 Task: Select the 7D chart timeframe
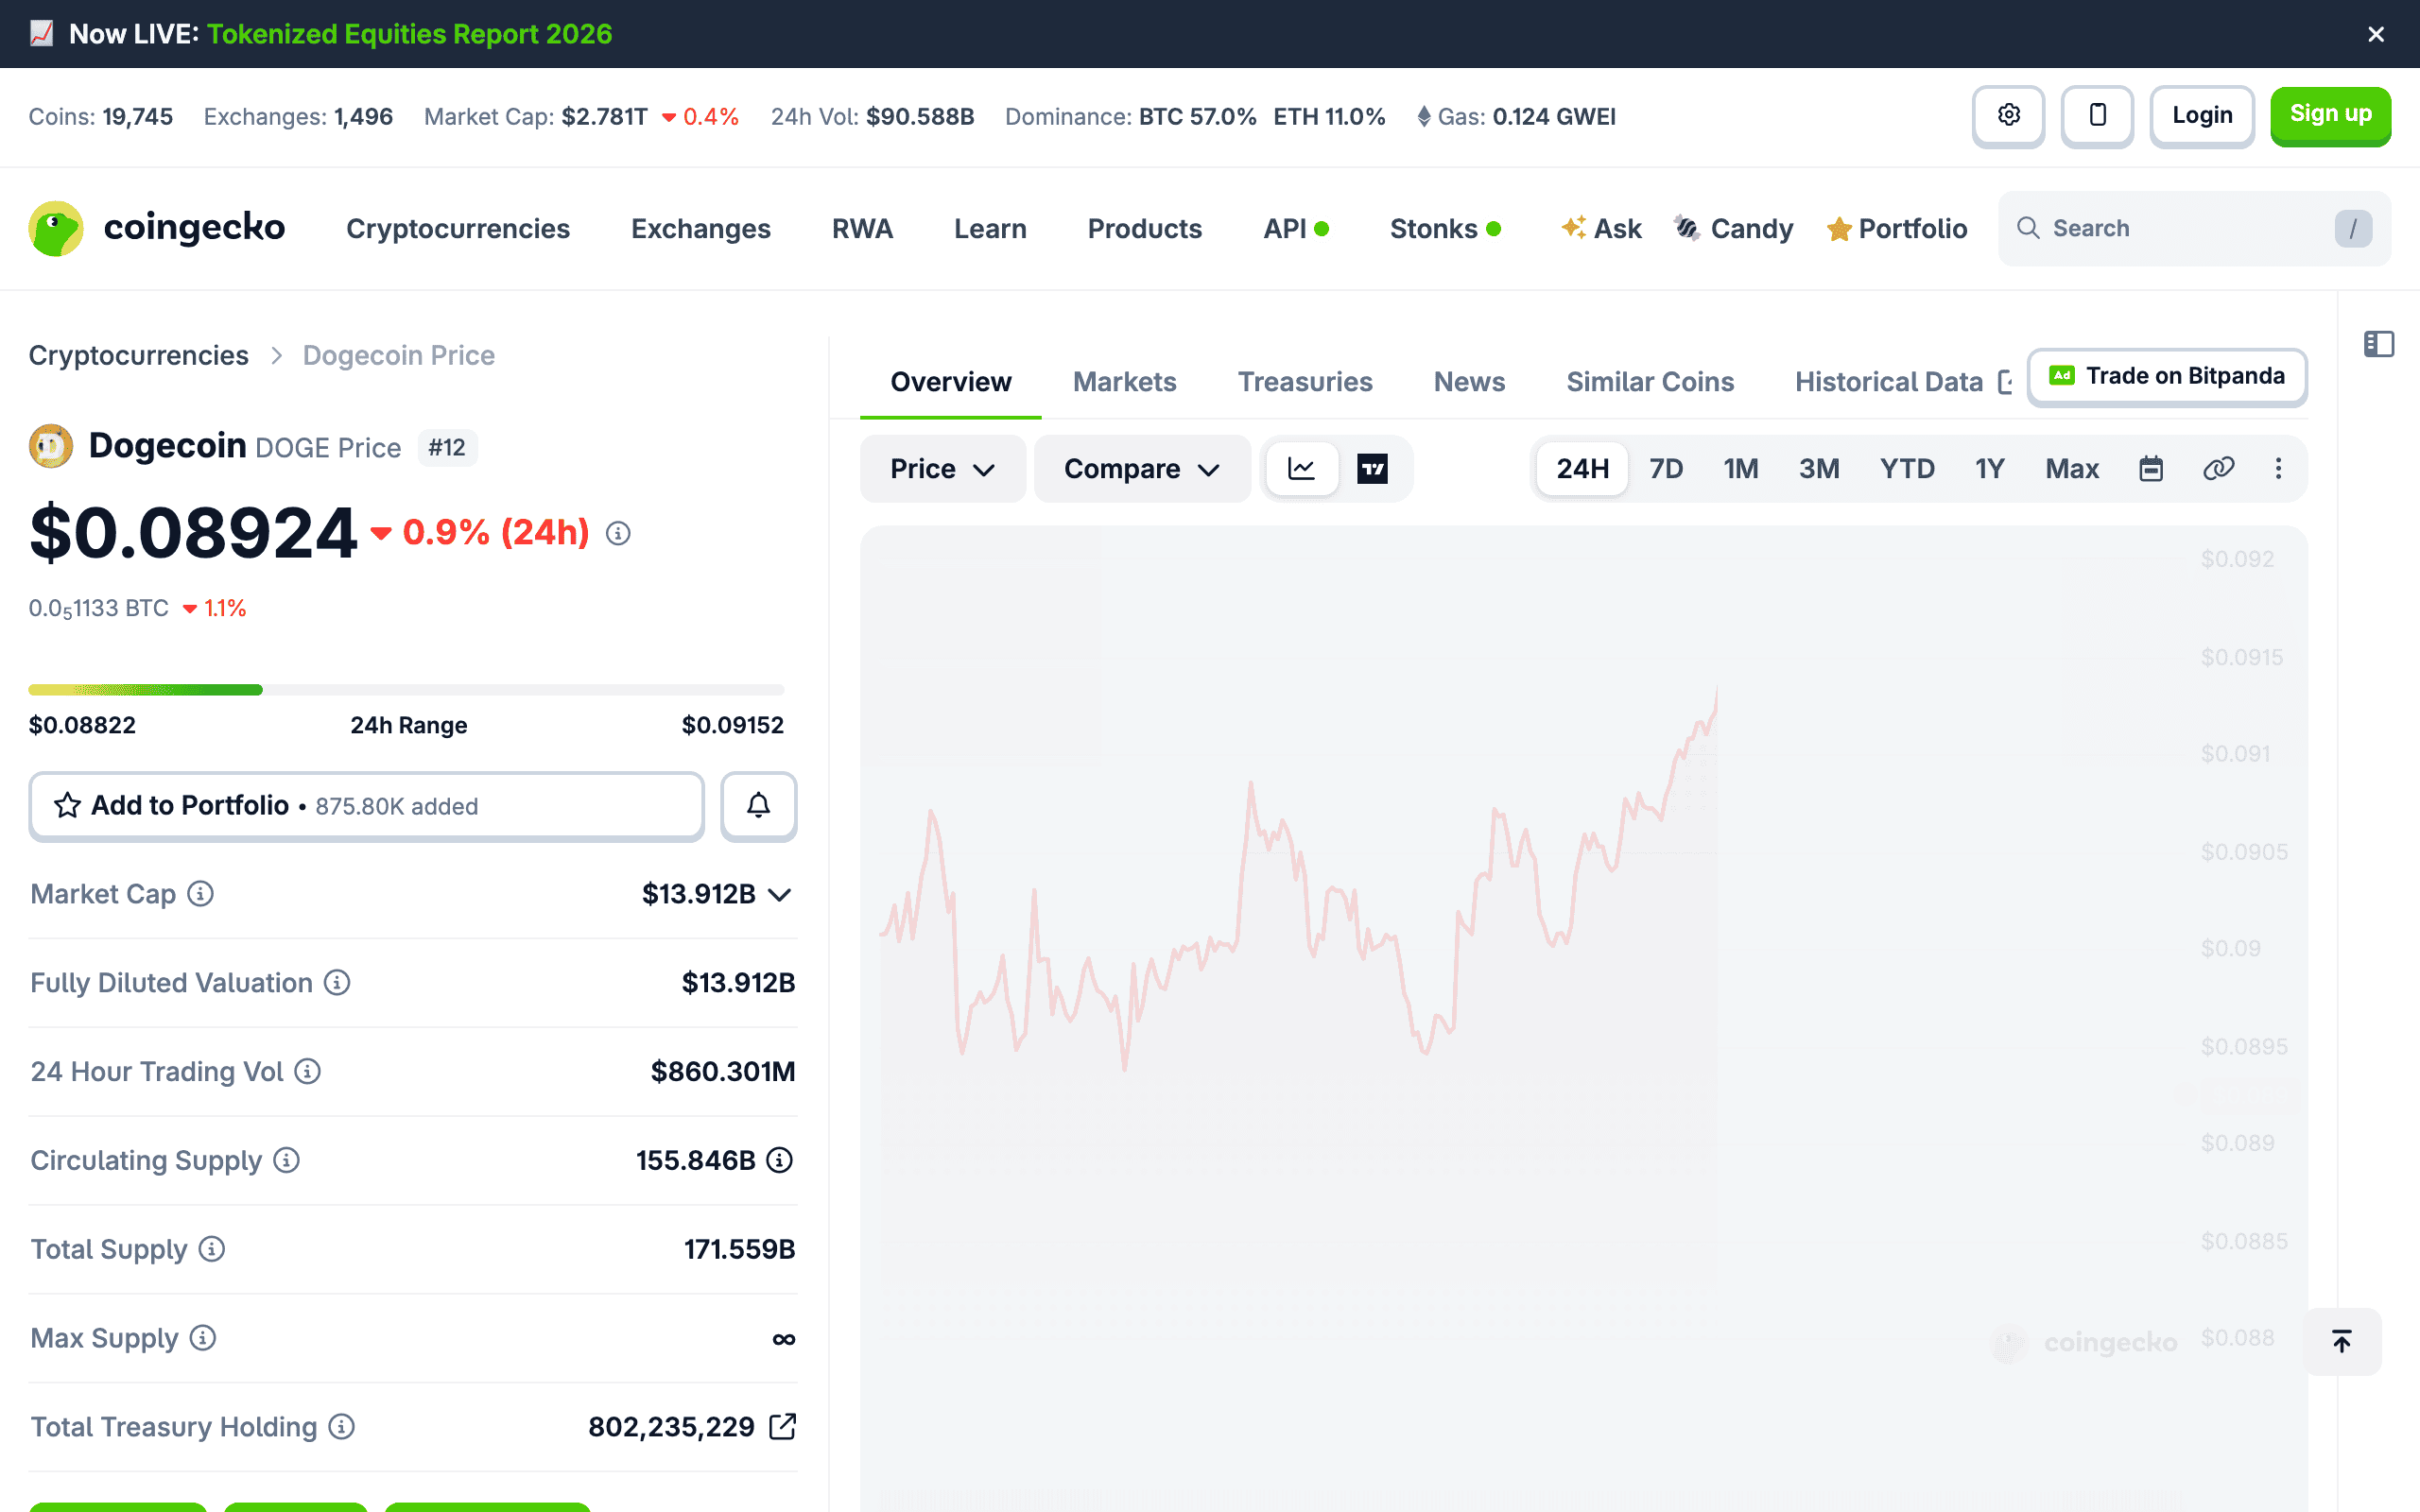pos(1666,469)
